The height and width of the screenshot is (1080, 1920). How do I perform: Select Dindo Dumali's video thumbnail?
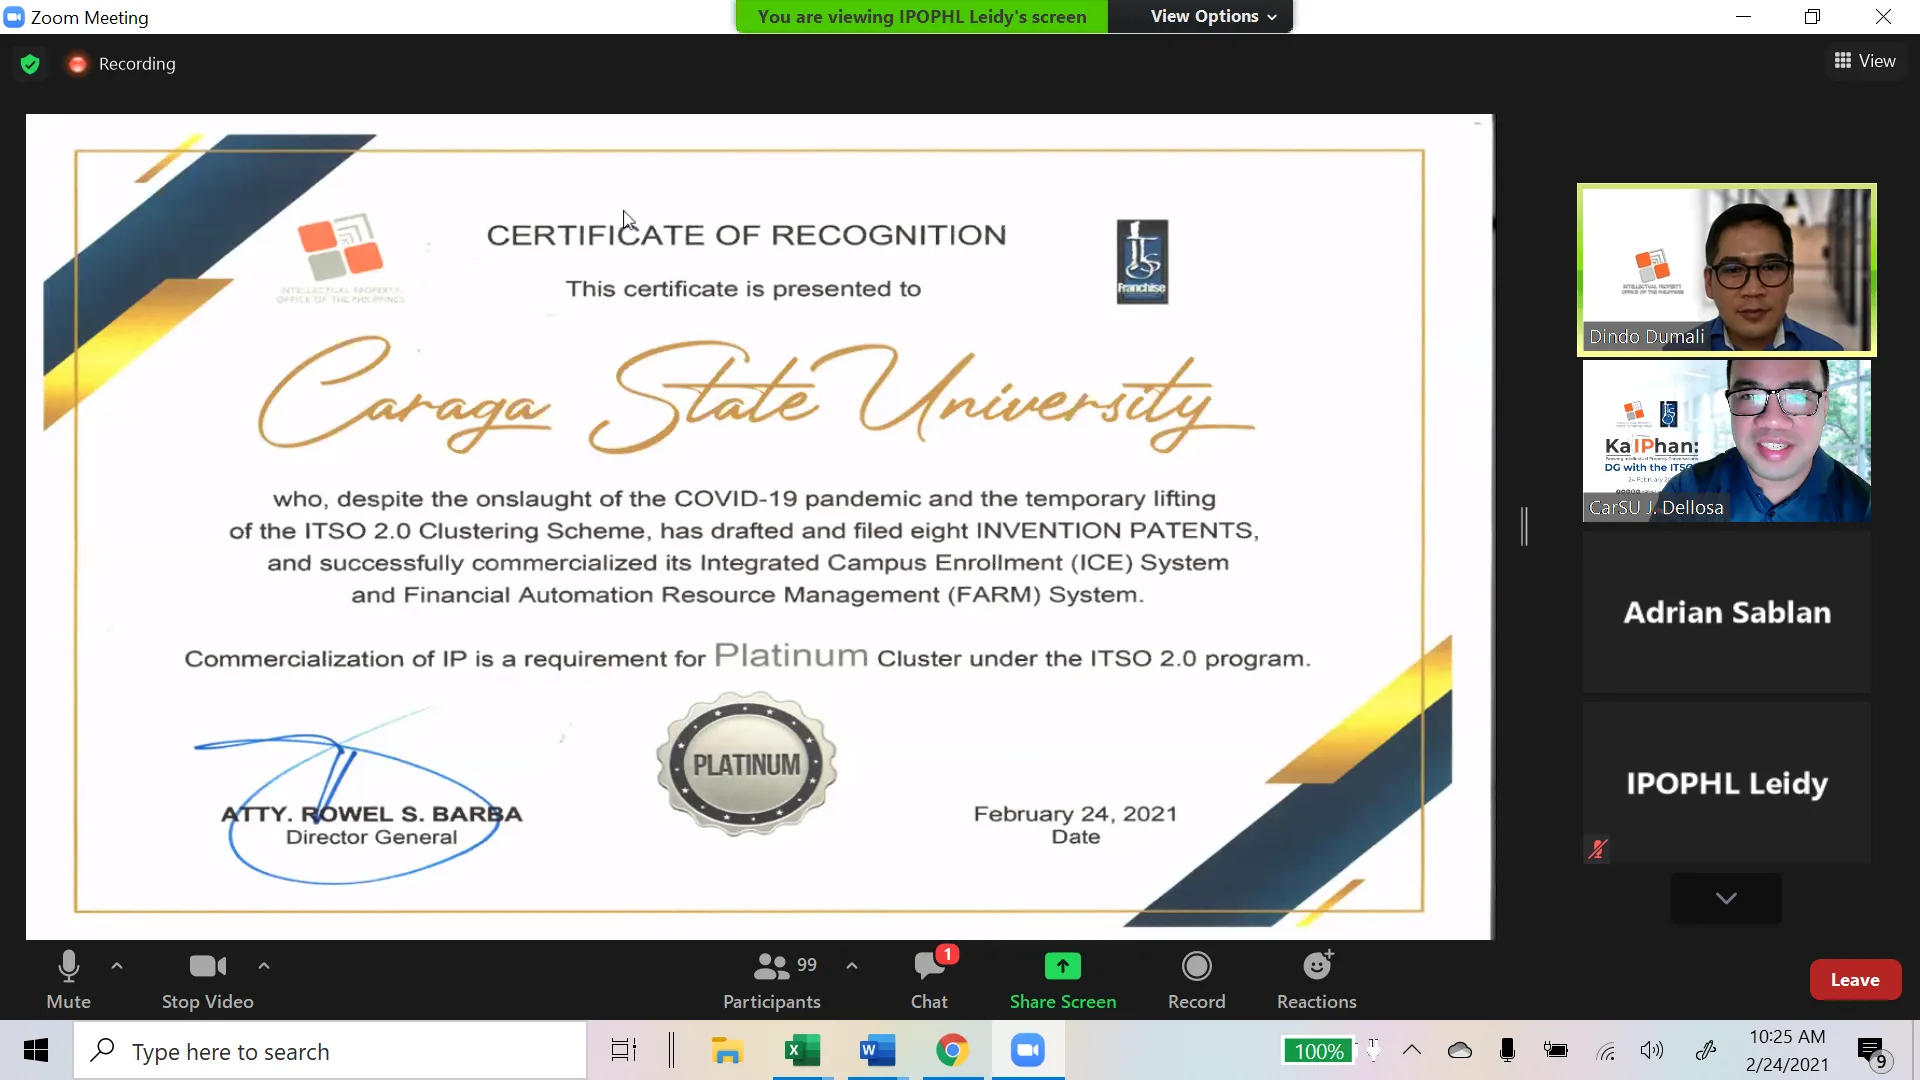[1726, 270]
